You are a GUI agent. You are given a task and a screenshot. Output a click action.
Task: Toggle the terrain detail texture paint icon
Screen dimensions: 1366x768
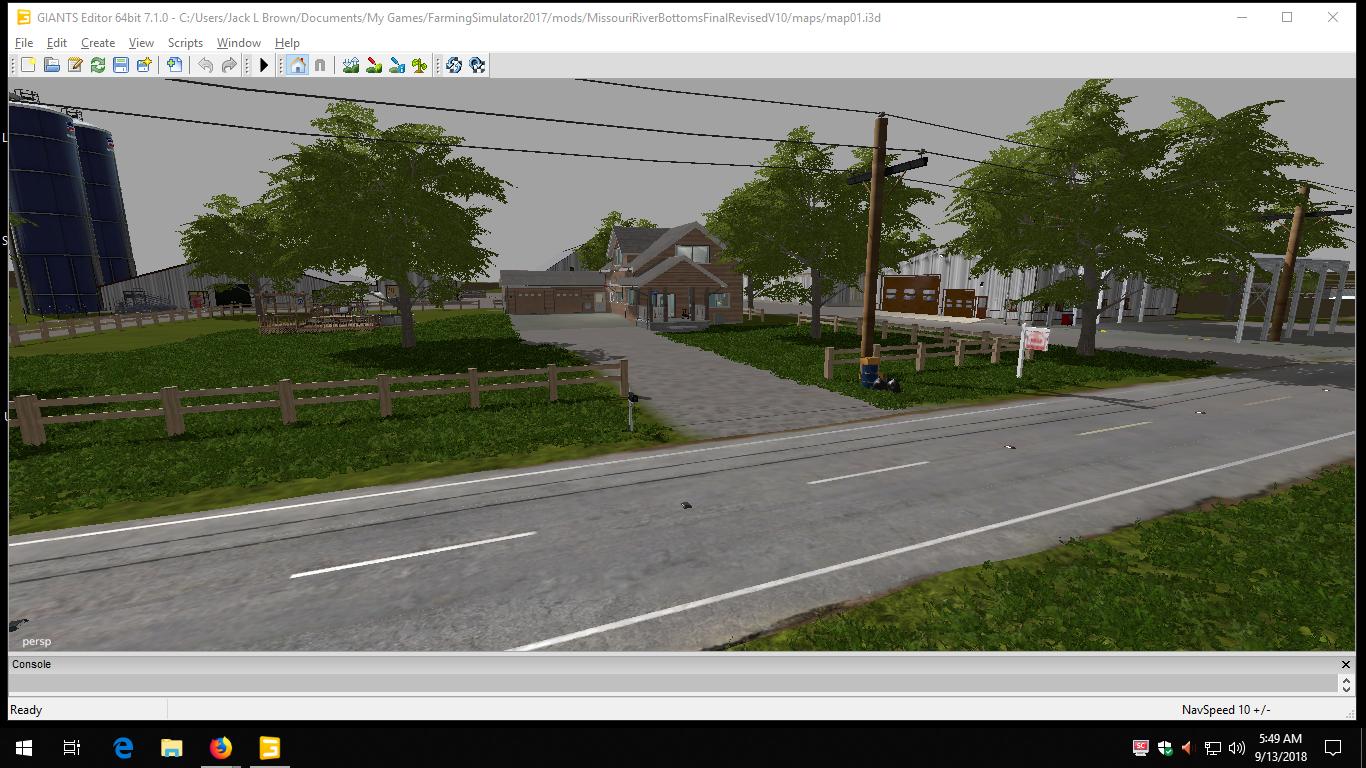[374, 65]
